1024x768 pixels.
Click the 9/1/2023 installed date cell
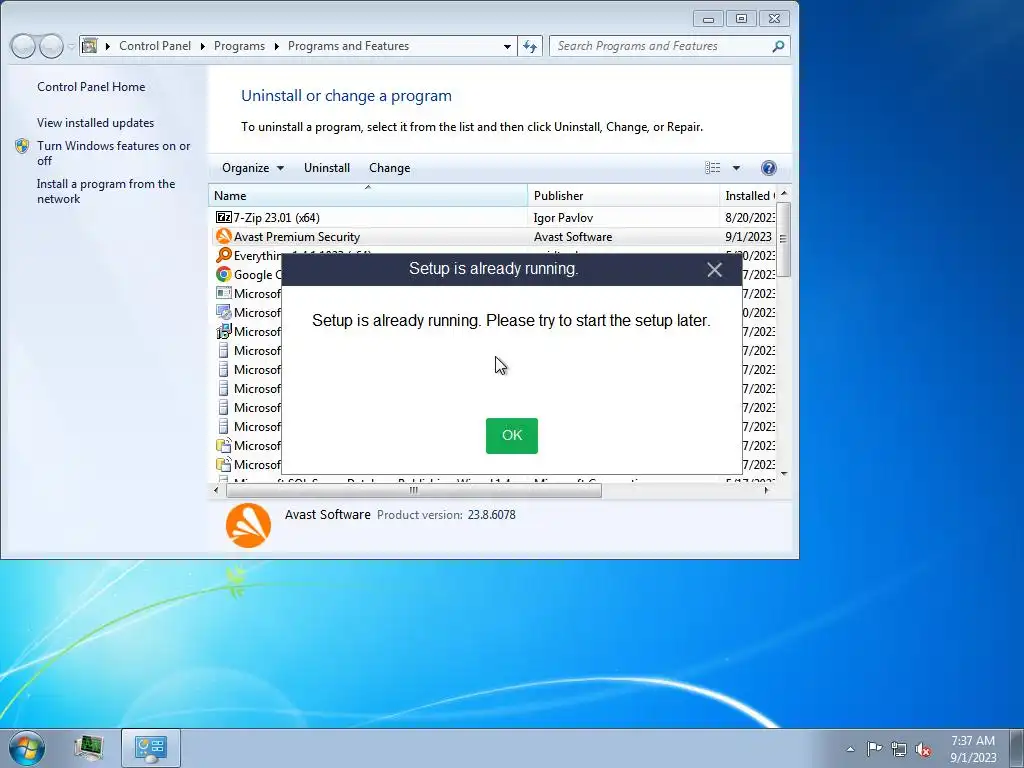point(748,236)
